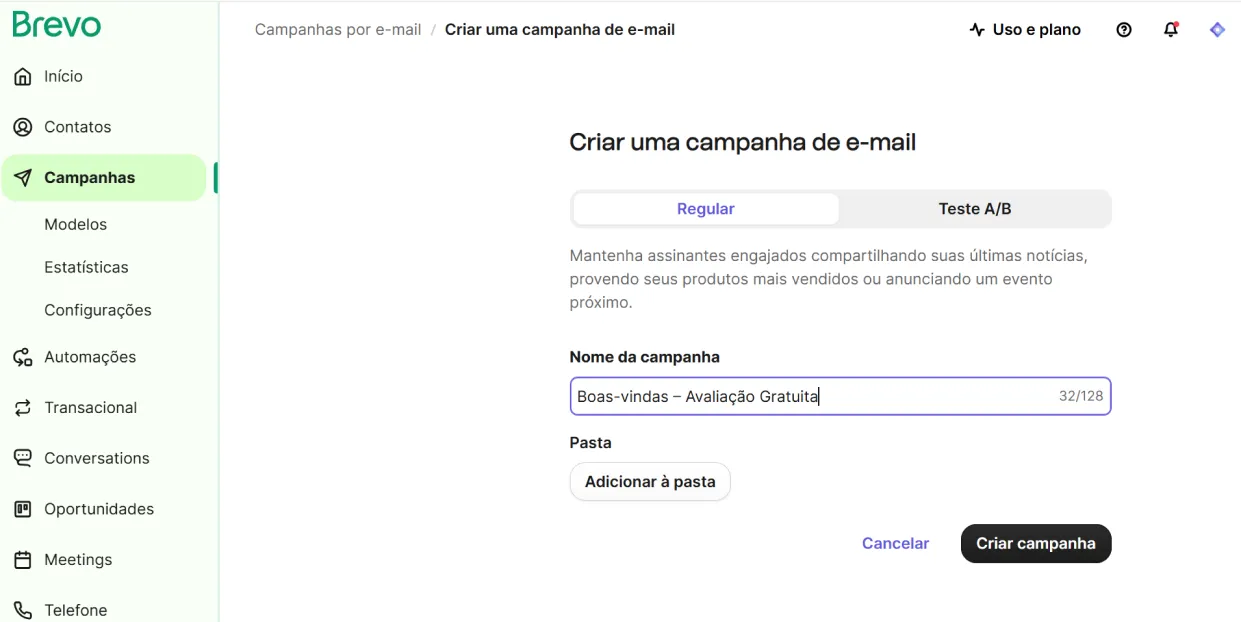Image resolution: width=1241 pixels, height=622 pixels.
Task: Go to Configurações submenu item
Action: tap(98, 310)
